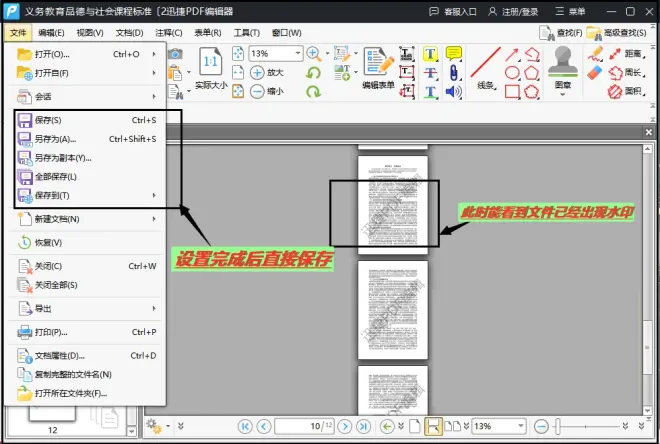Screen dimensions: 660x444
Task: Choose 另存为(A)... from the File menu
Action: (55, 139)
